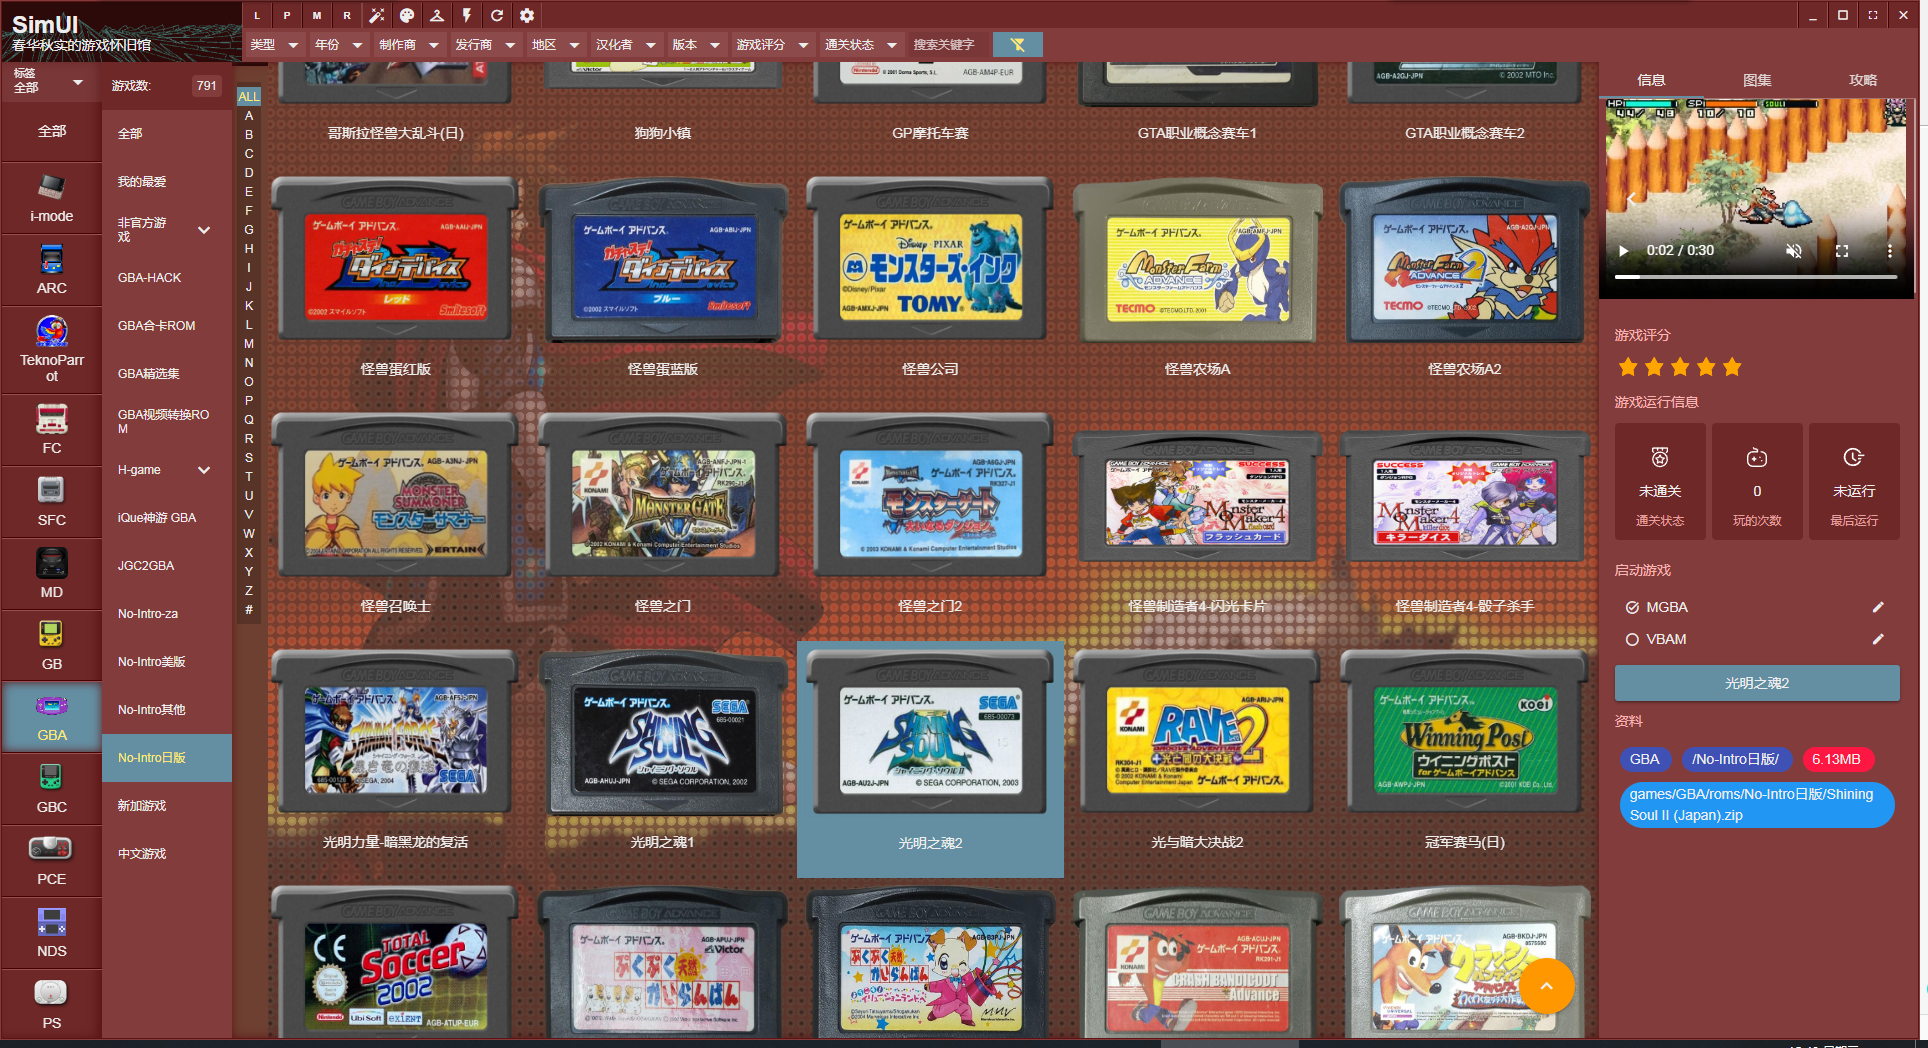
Task: Click the P toolbar button
Action: (287, 15)
